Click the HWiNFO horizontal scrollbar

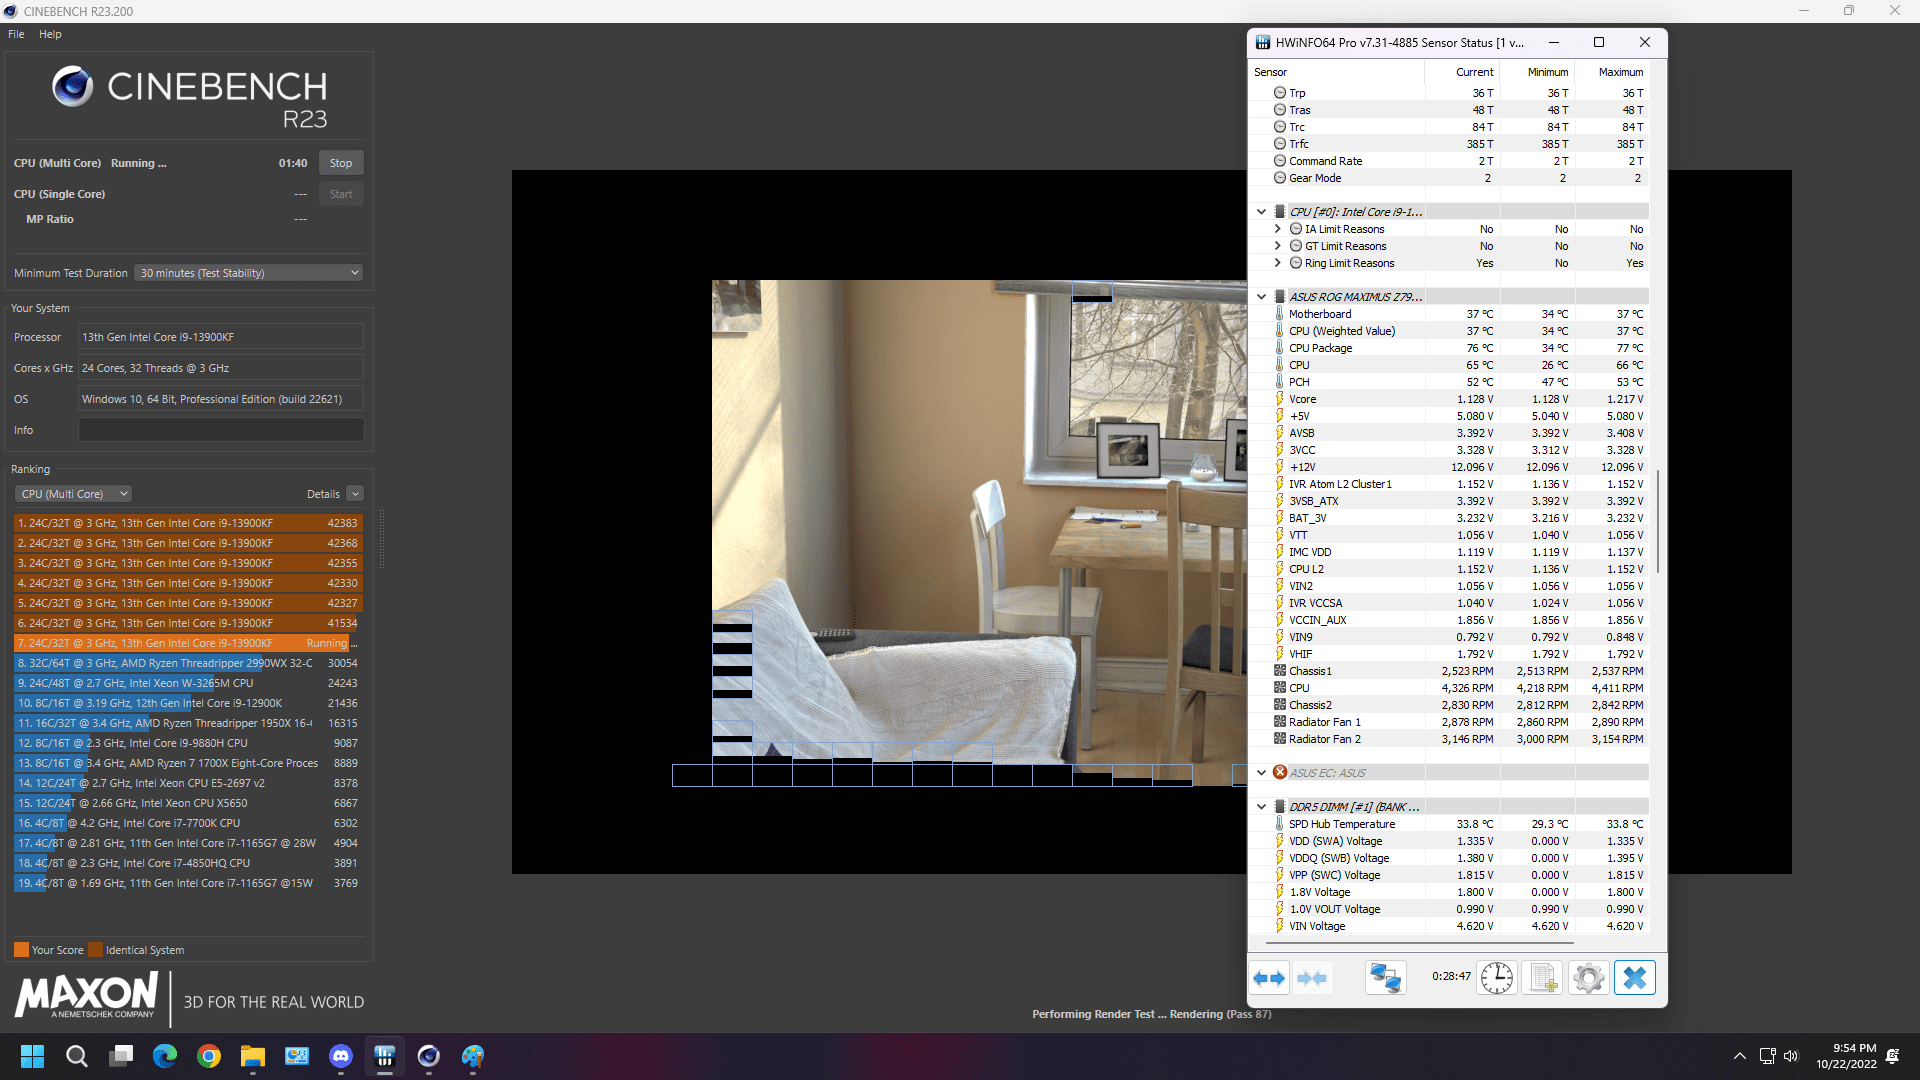point(1420,942)
